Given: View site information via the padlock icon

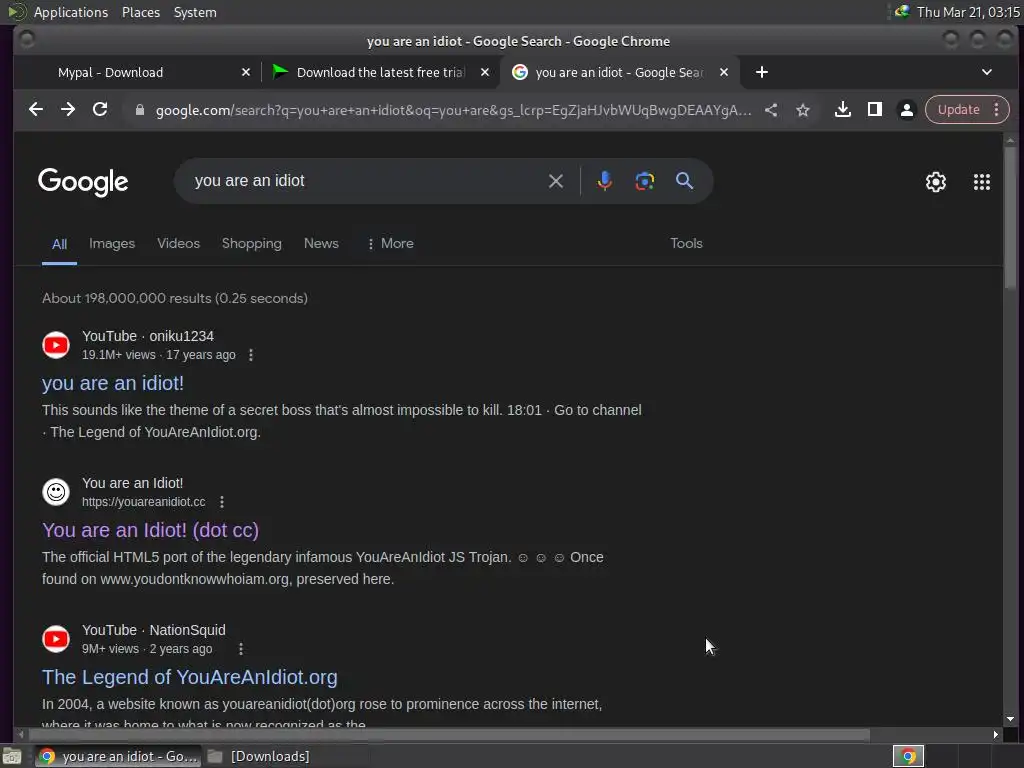Looking at the screenshot, I should pos(139,110).
